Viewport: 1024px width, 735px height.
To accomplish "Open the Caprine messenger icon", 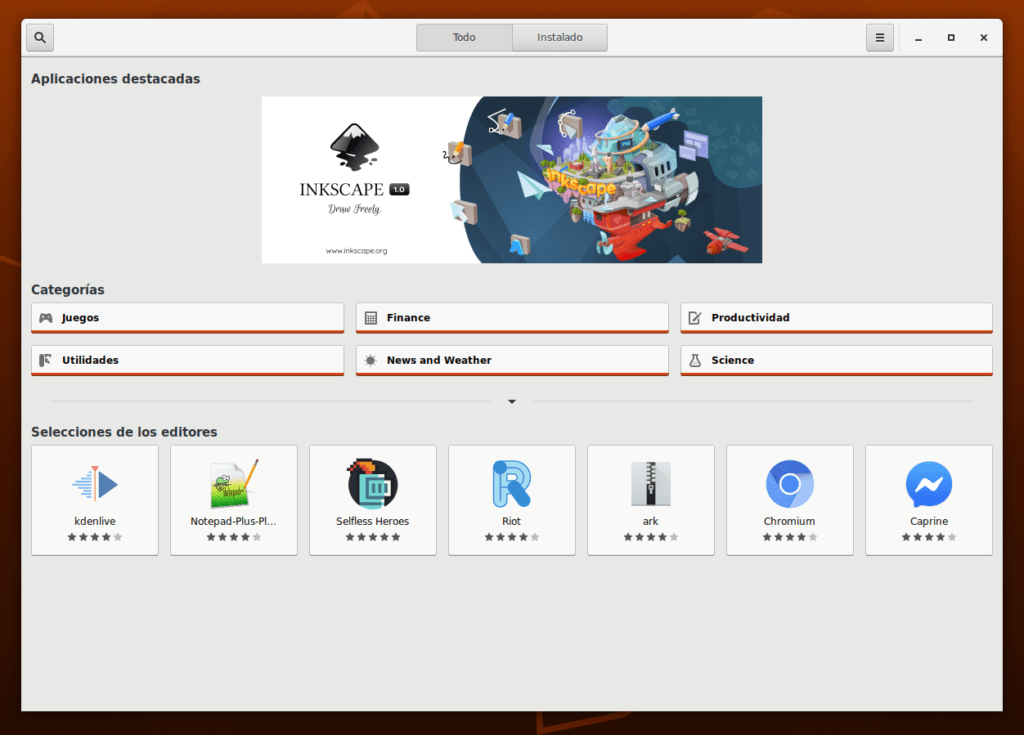I will click(929, 485).
